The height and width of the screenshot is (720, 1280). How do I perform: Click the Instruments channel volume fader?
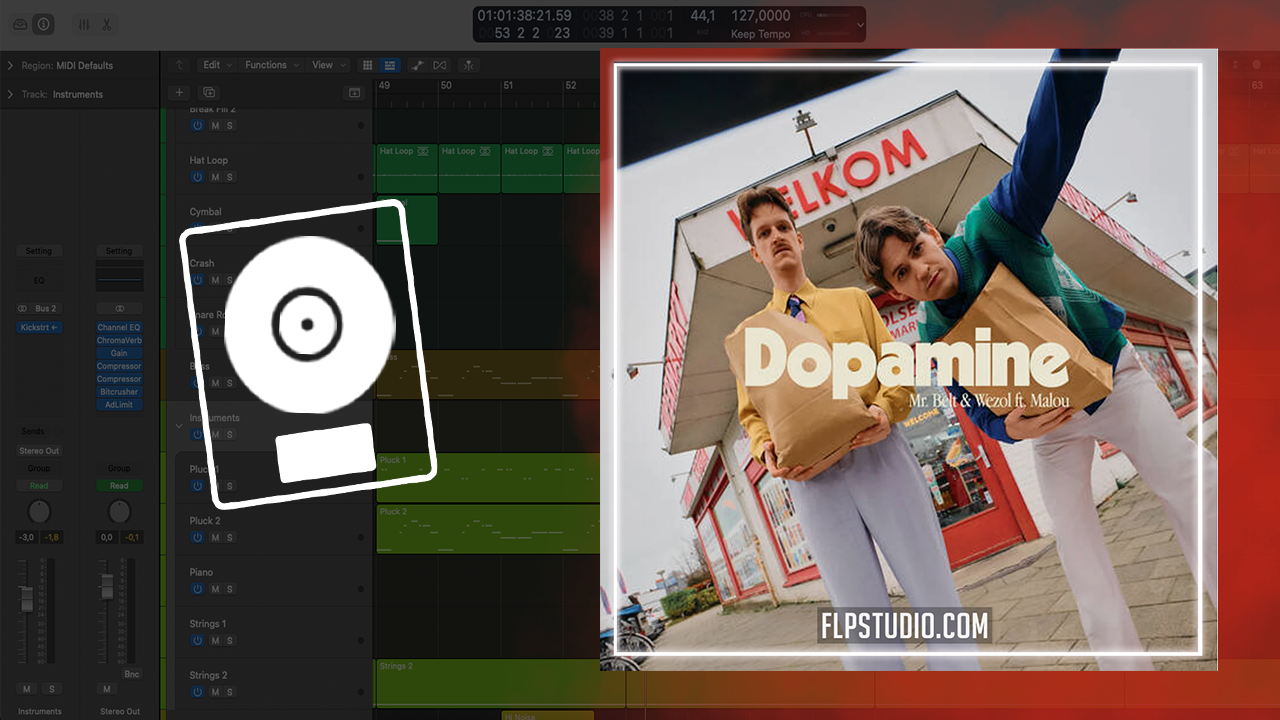point(28,600)
